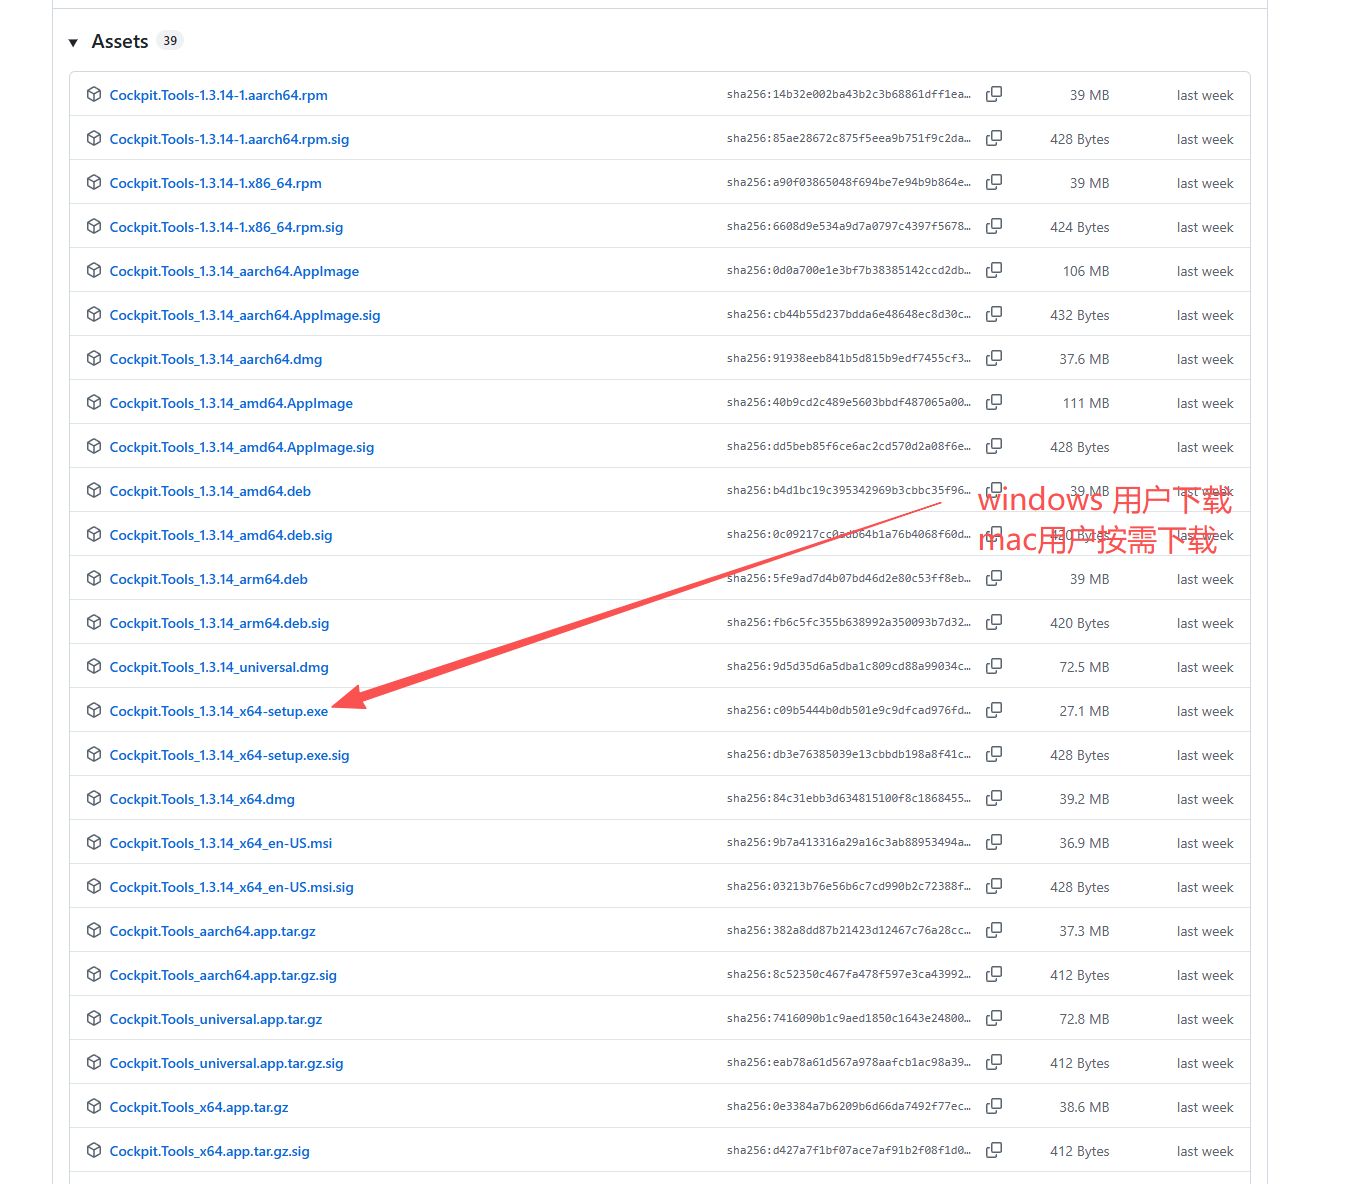The height and width of the screenshot is (1184, 1349).
Task: Copy SHA256 hash for Cockpit.Tools-1.3.14-1.aarch64.rpm
Action: tap(994, 94)
